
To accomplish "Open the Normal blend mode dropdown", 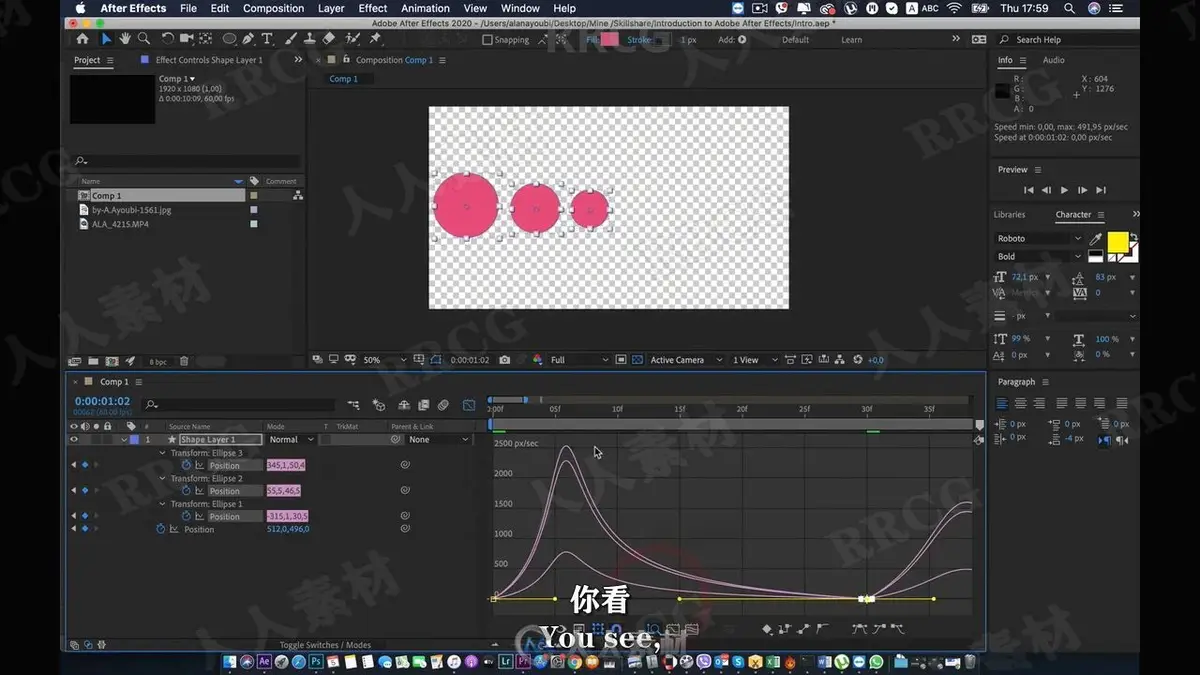I will point(291,439).
